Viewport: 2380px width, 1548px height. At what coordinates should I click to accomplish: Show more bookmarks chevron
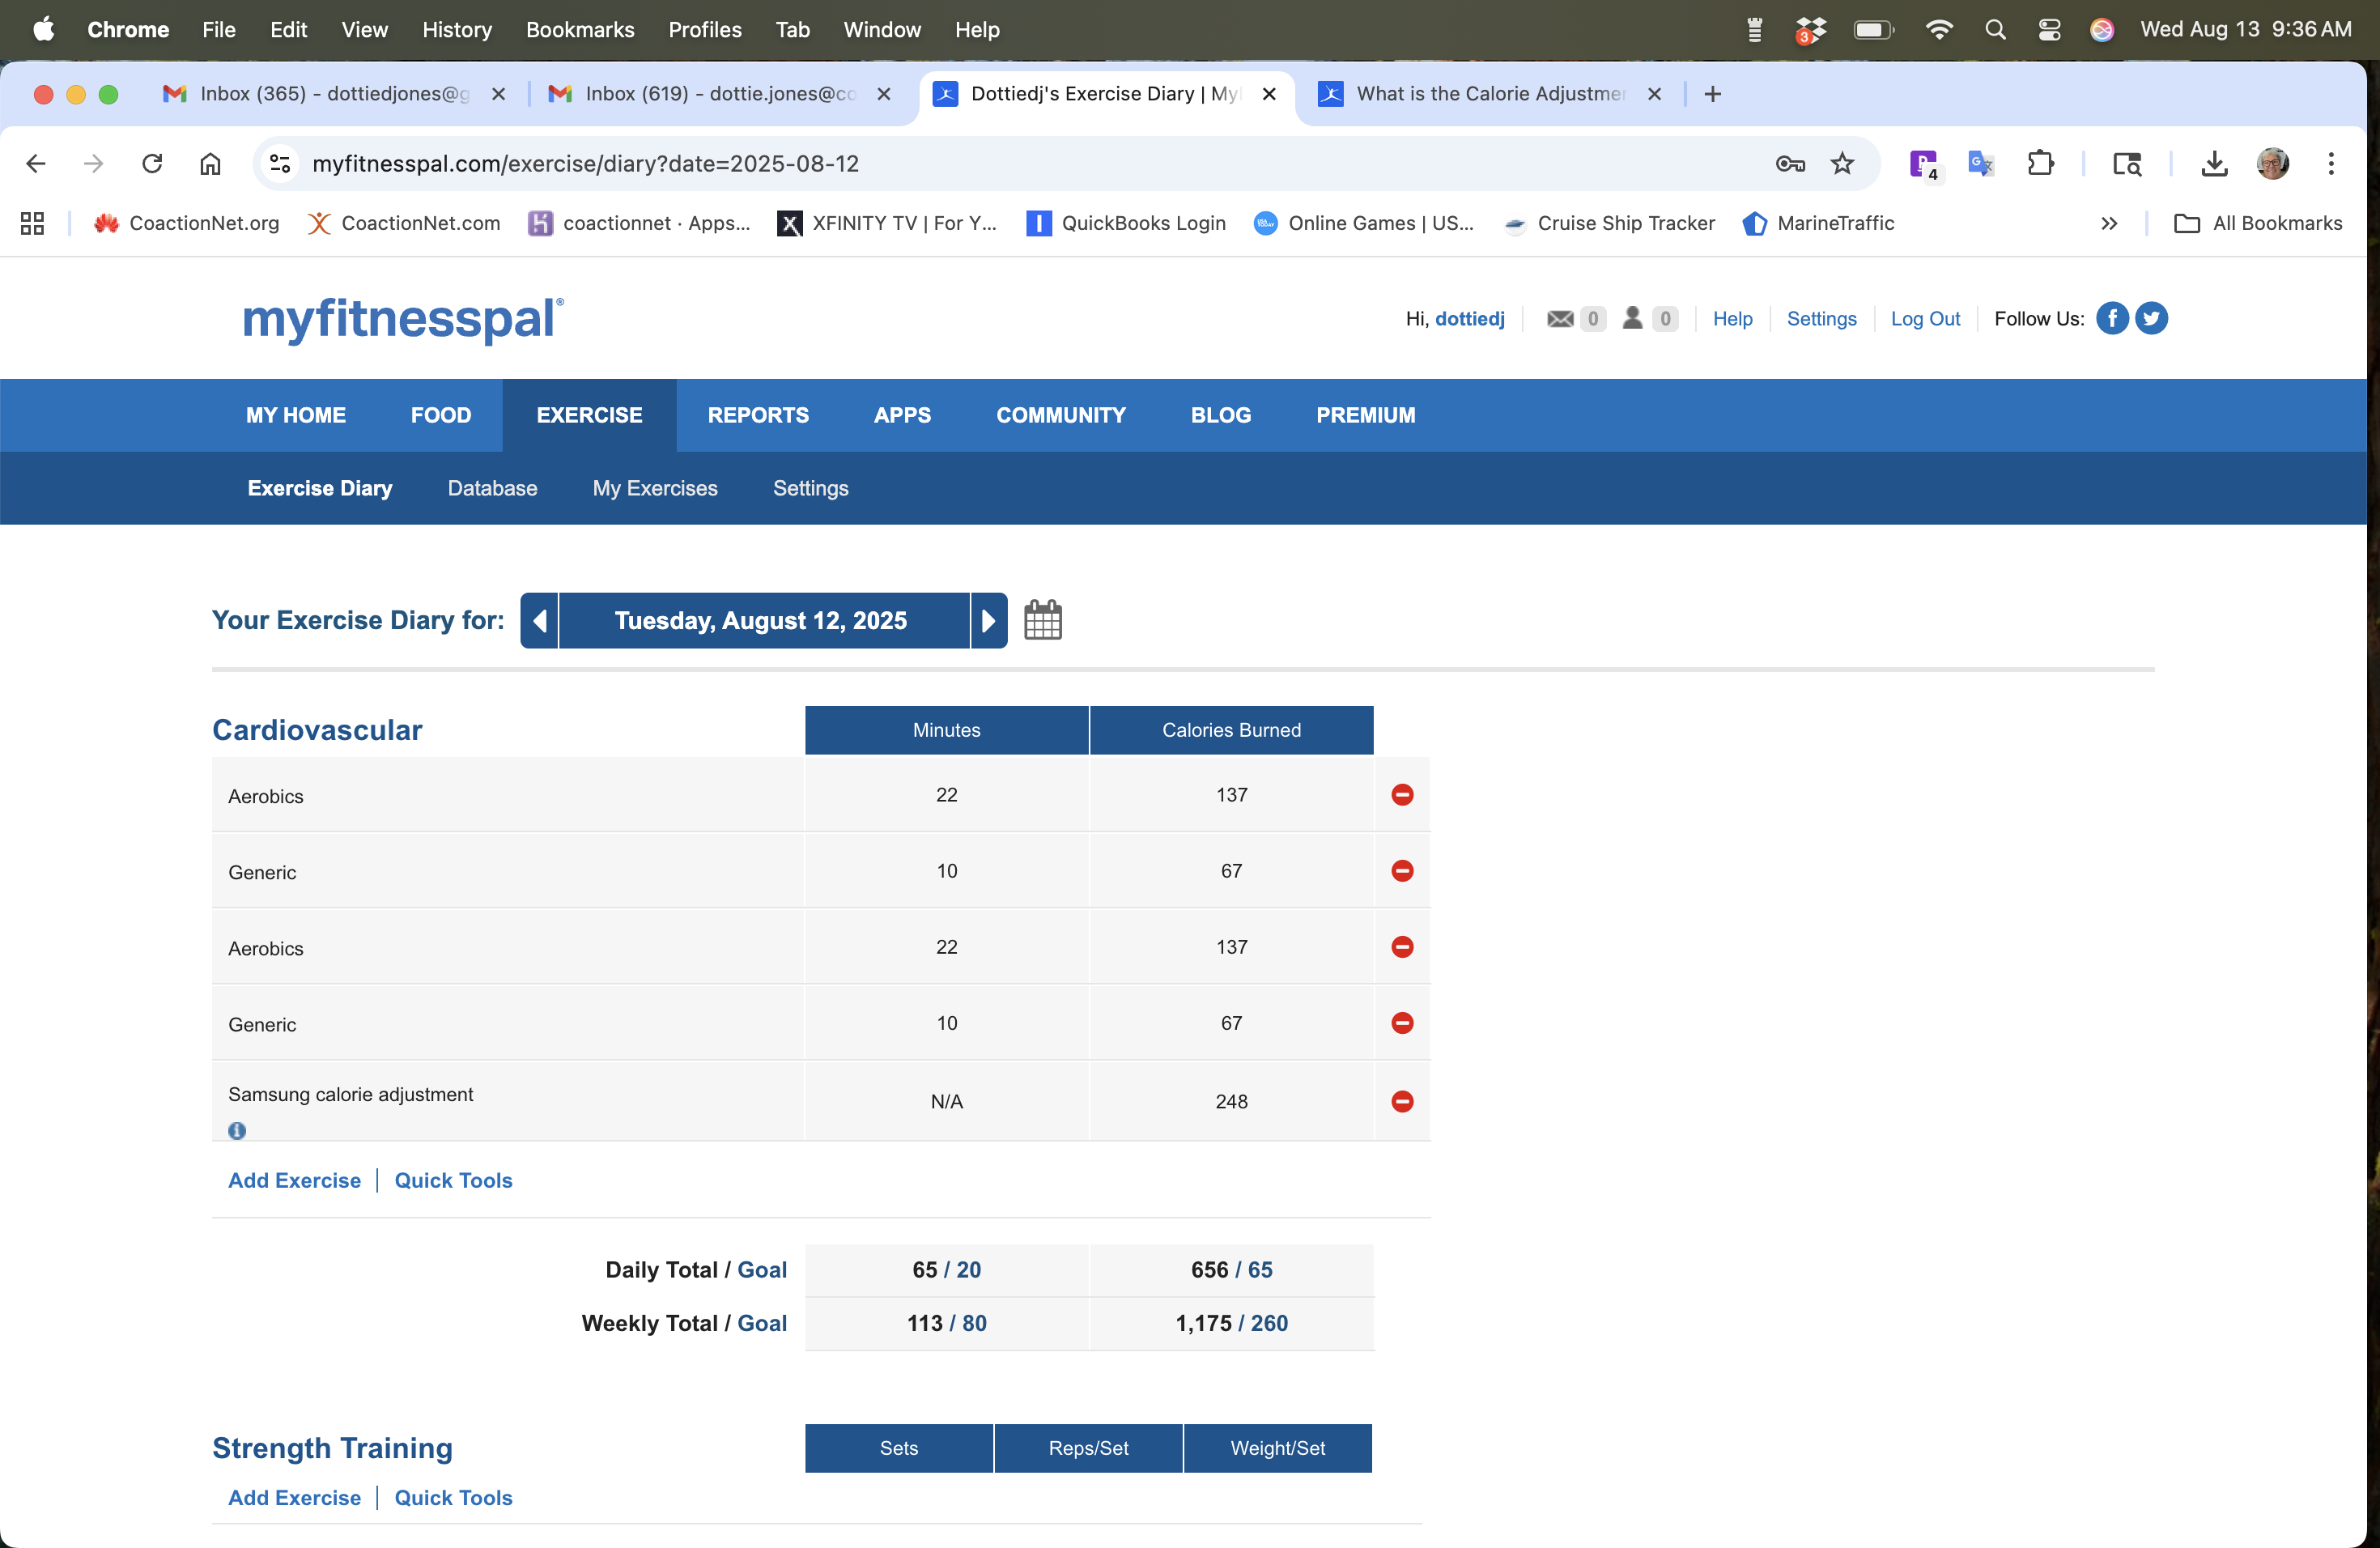[x=2109, y=223]
